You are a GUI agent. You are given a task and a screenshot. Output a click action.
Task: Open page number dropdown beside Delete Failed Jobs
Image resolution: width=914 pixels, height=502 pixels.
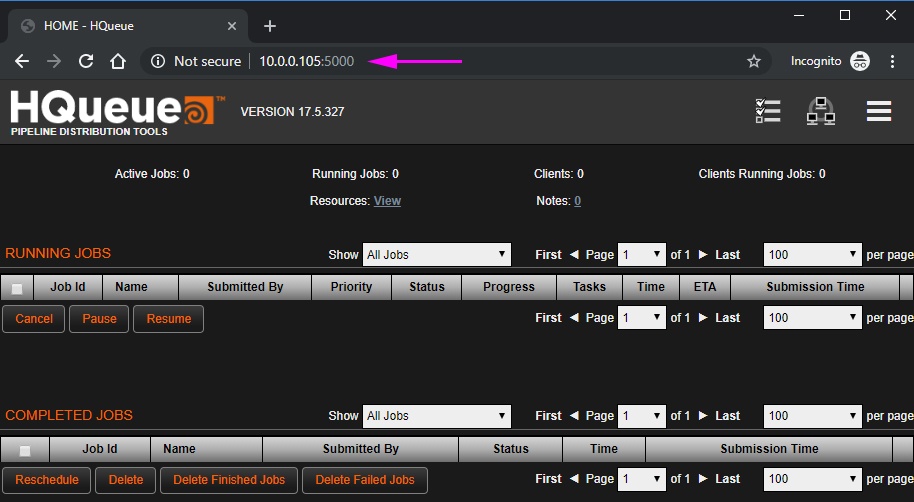click(x=641, y=479)
